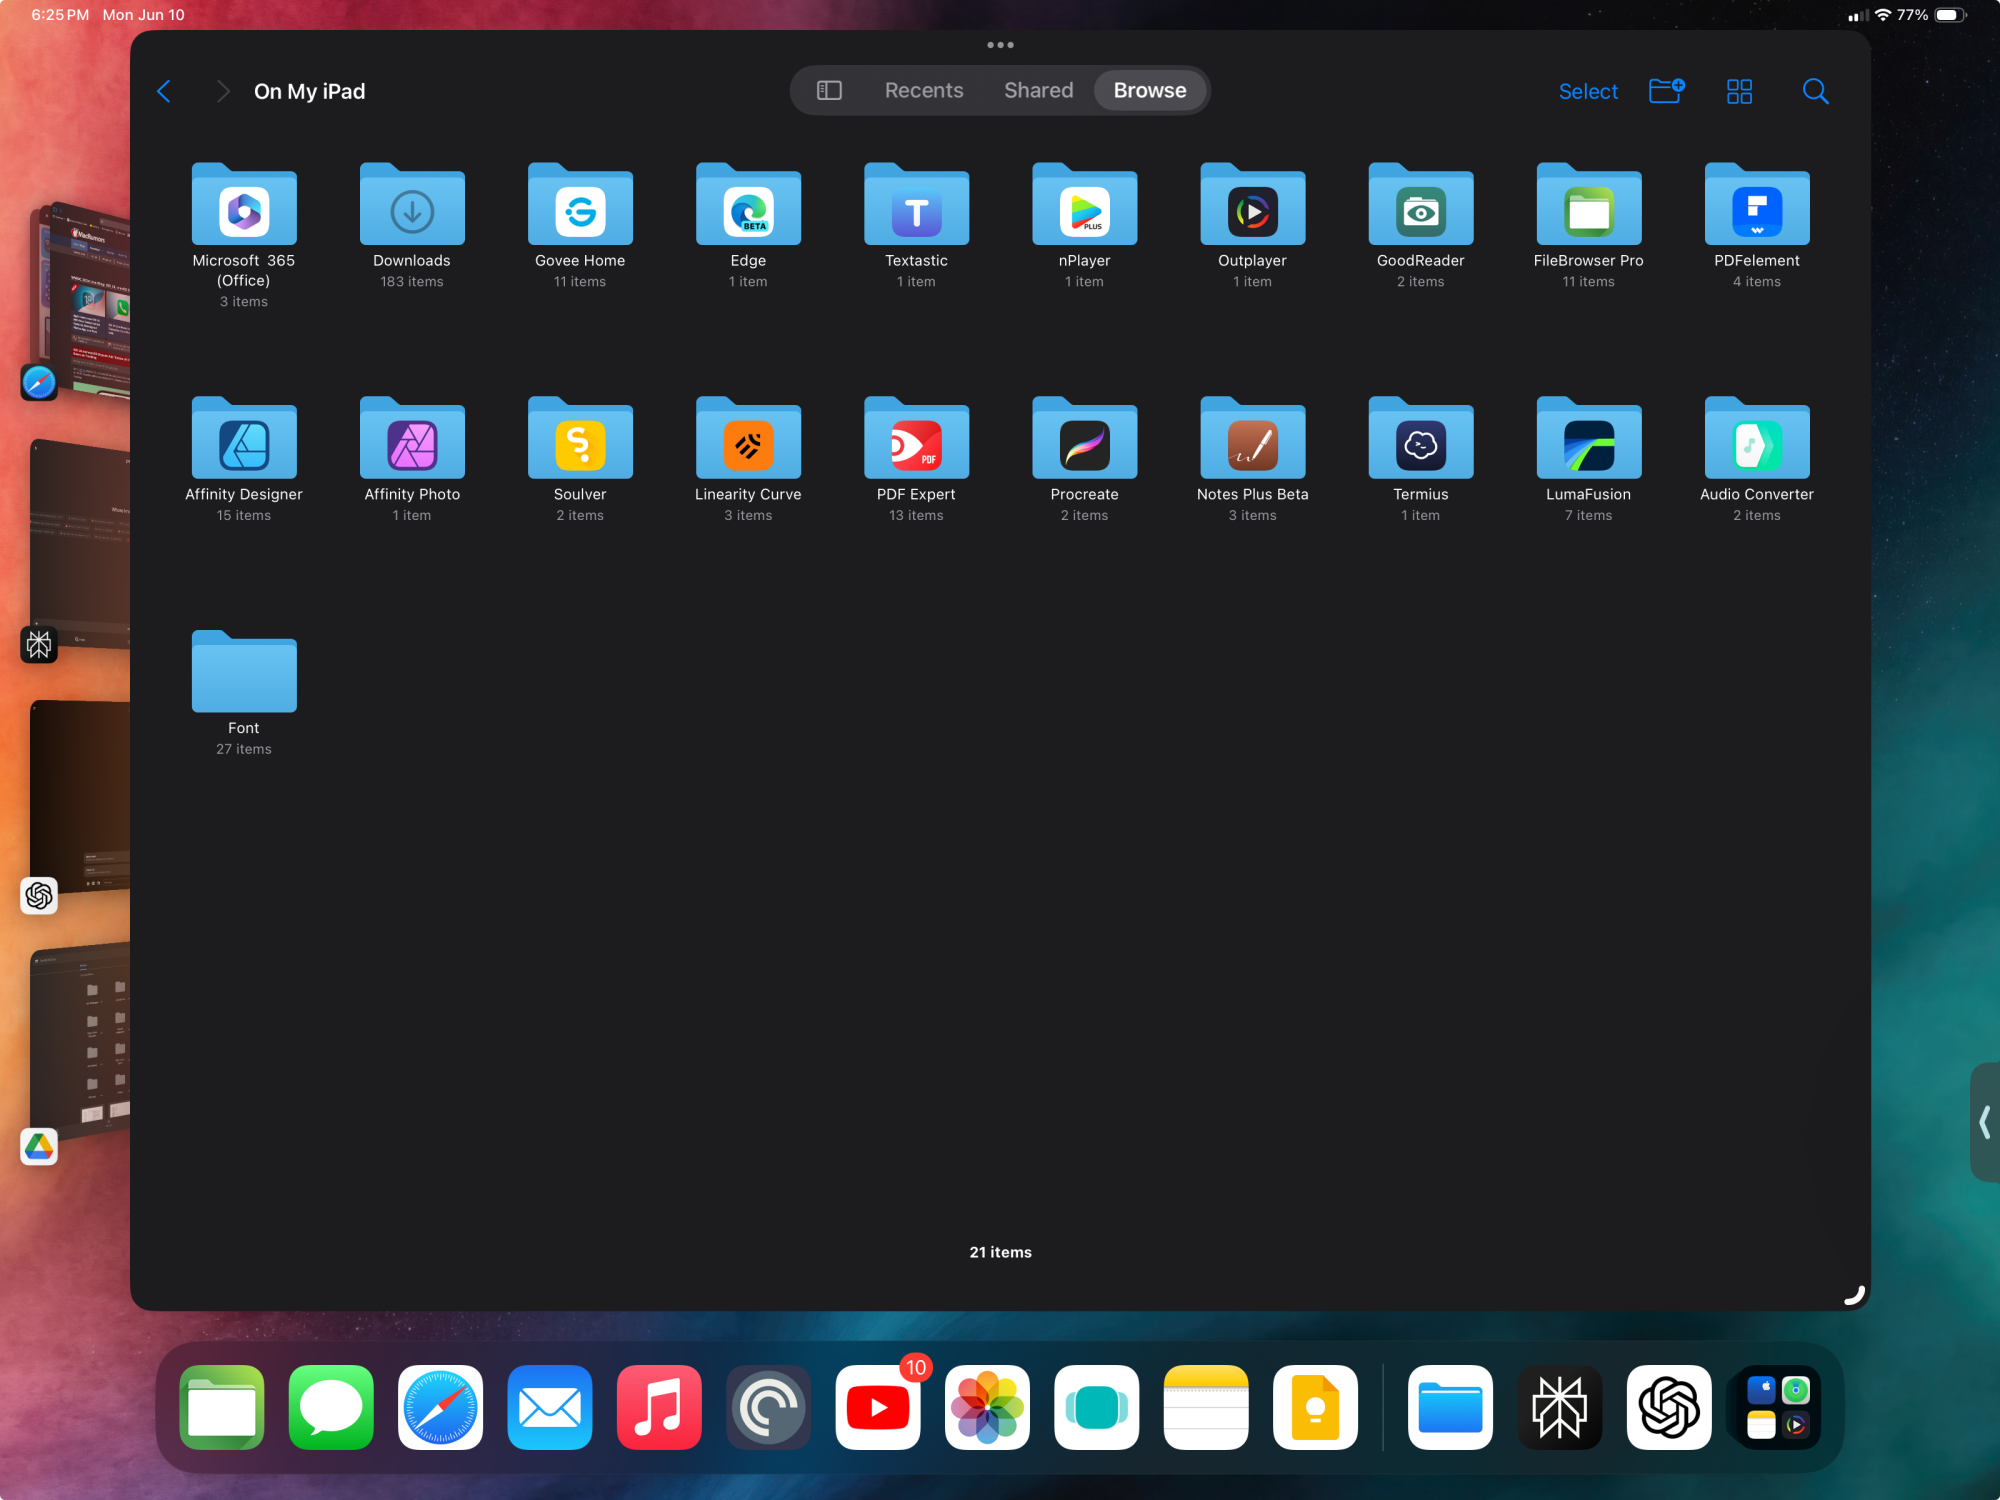Open the Linearity Curve folder
The image size is (2000, 1500).
point(748,439)
